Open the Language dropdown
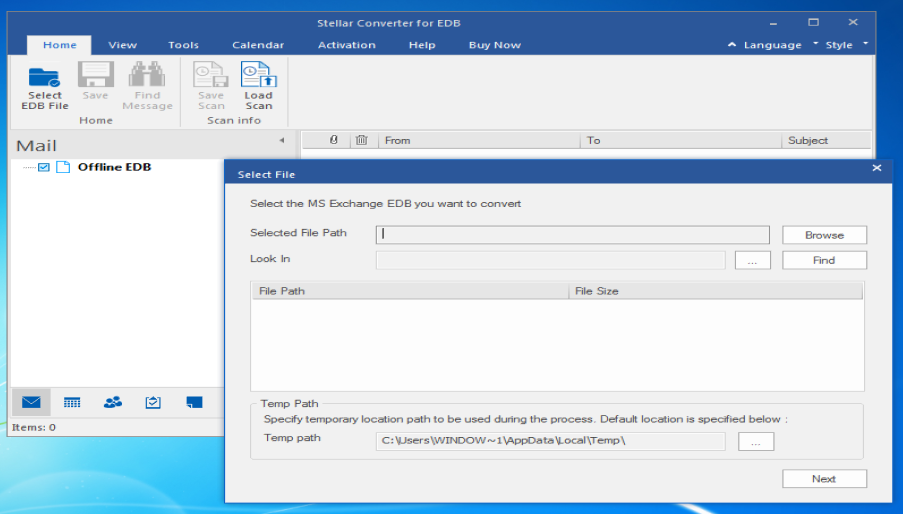This screenshot has width=903, height=514. [x=780, y=45]
